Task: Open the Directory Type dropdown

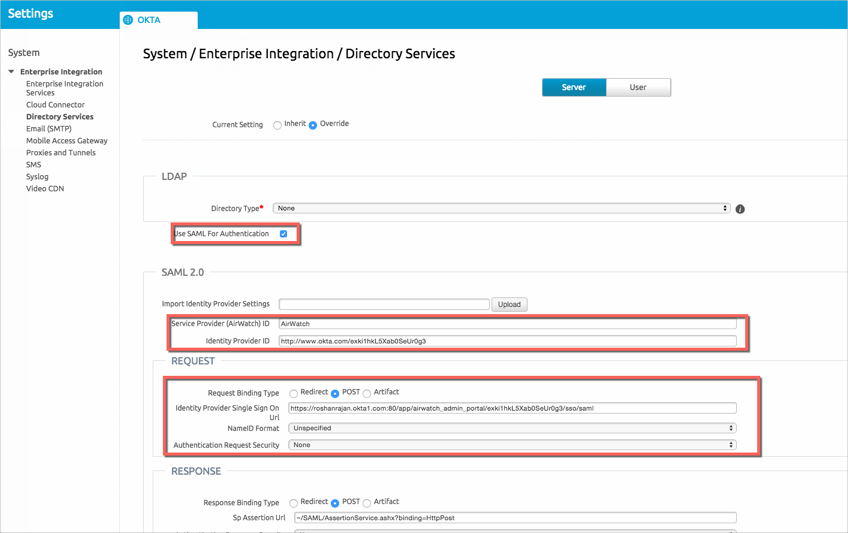Action: 502,208
